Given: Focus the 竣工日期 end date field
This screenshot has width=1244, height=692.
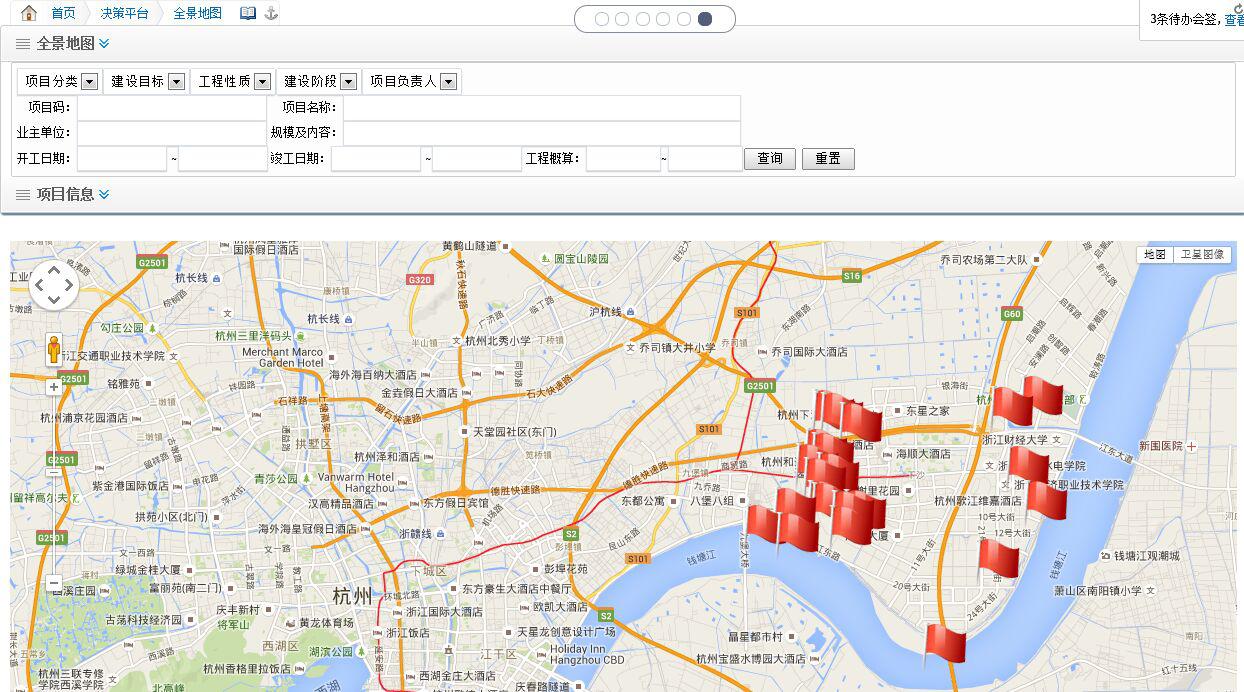Looking at the screenshot, I should click(x=477, y=159).
